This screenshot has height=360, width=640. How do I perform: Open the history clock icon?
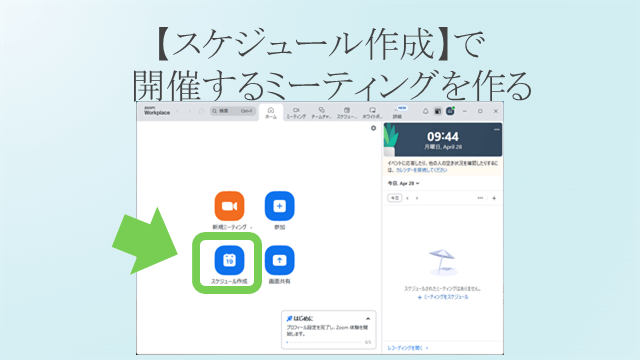coord(202,111)
